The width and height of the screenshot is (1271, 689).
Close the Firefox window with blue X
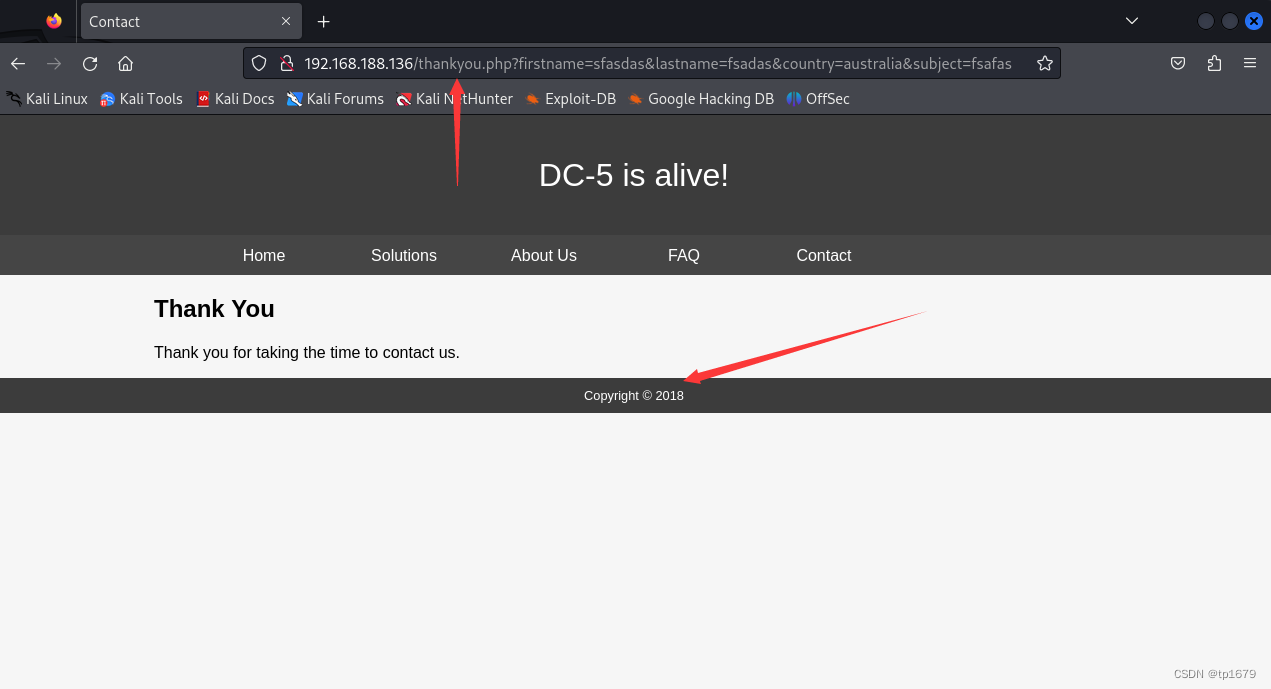(1254, 21)
